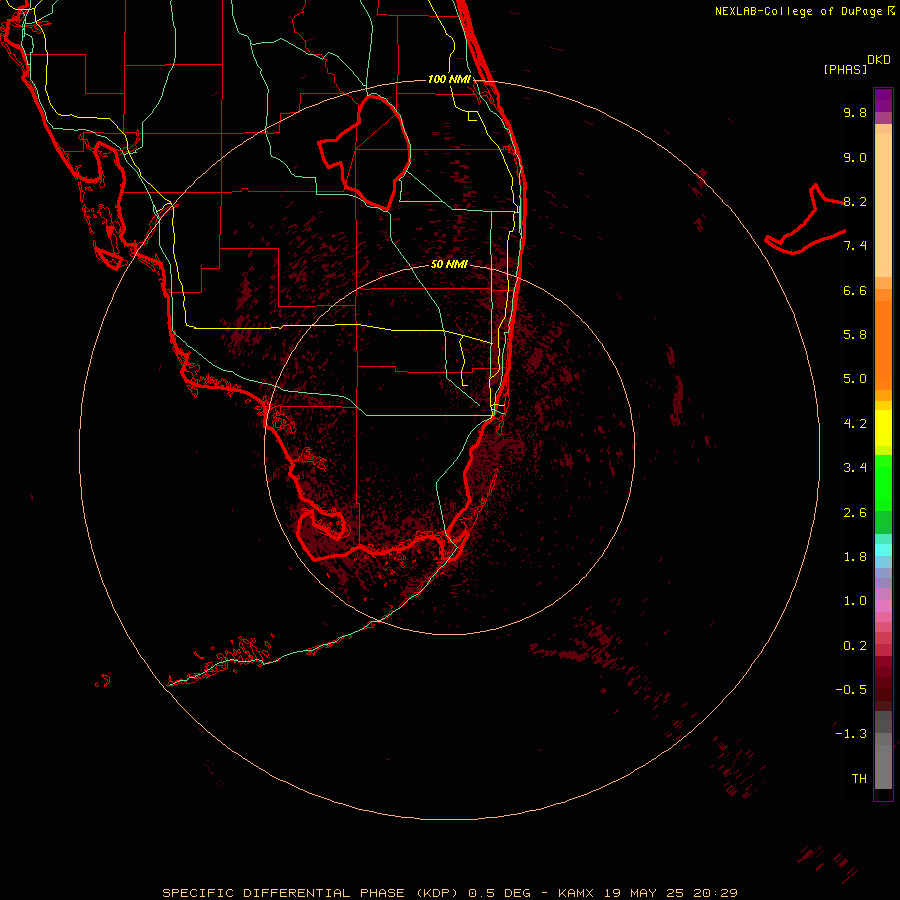Click the purple swatch atop the color bar
900x900 pixels.
pos(883,100)
